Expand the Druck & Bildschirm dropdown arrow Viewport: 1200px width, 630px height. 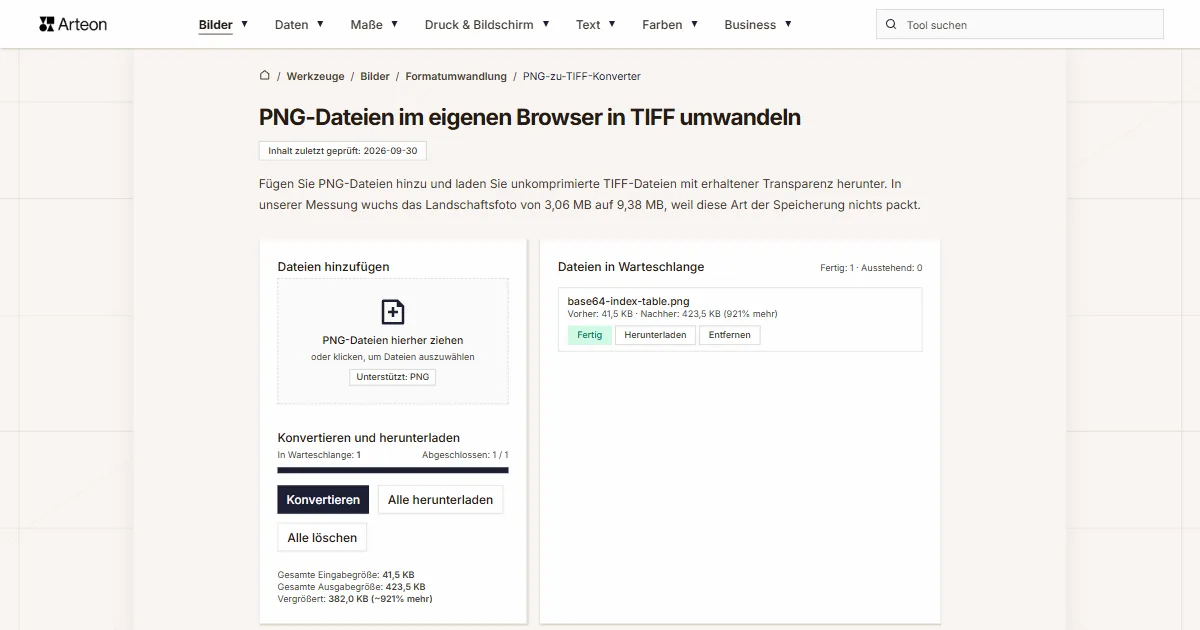(x=545, y=24)
